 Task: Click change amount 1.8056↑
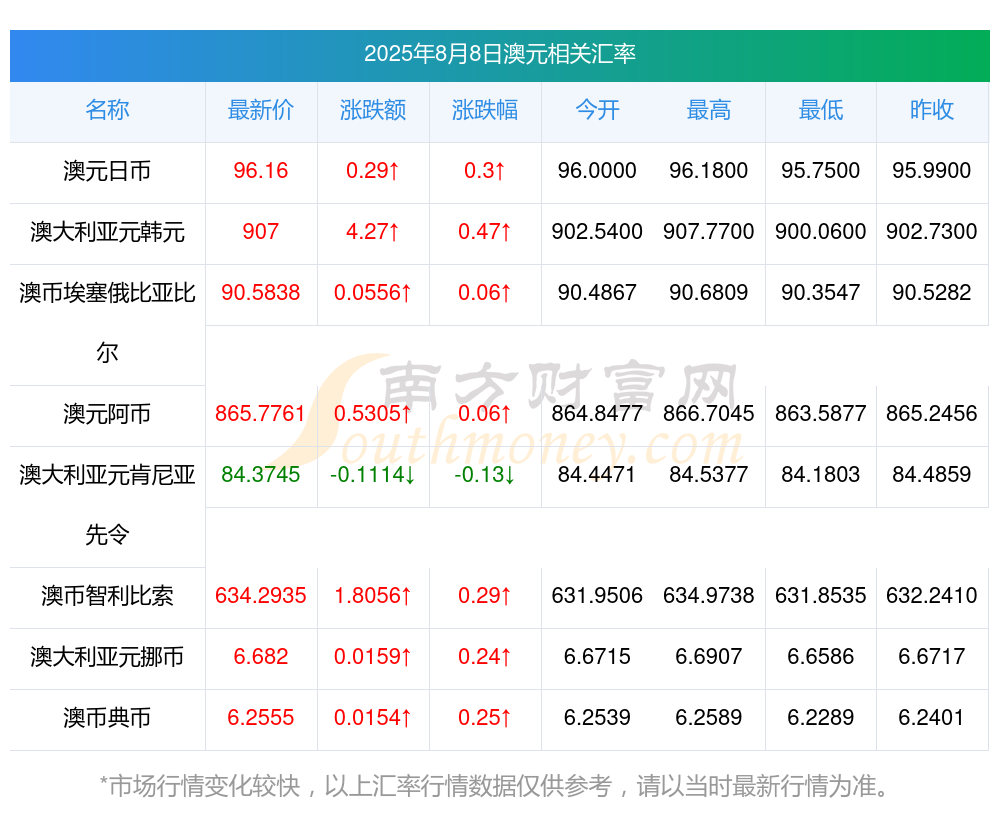point(372,595)
